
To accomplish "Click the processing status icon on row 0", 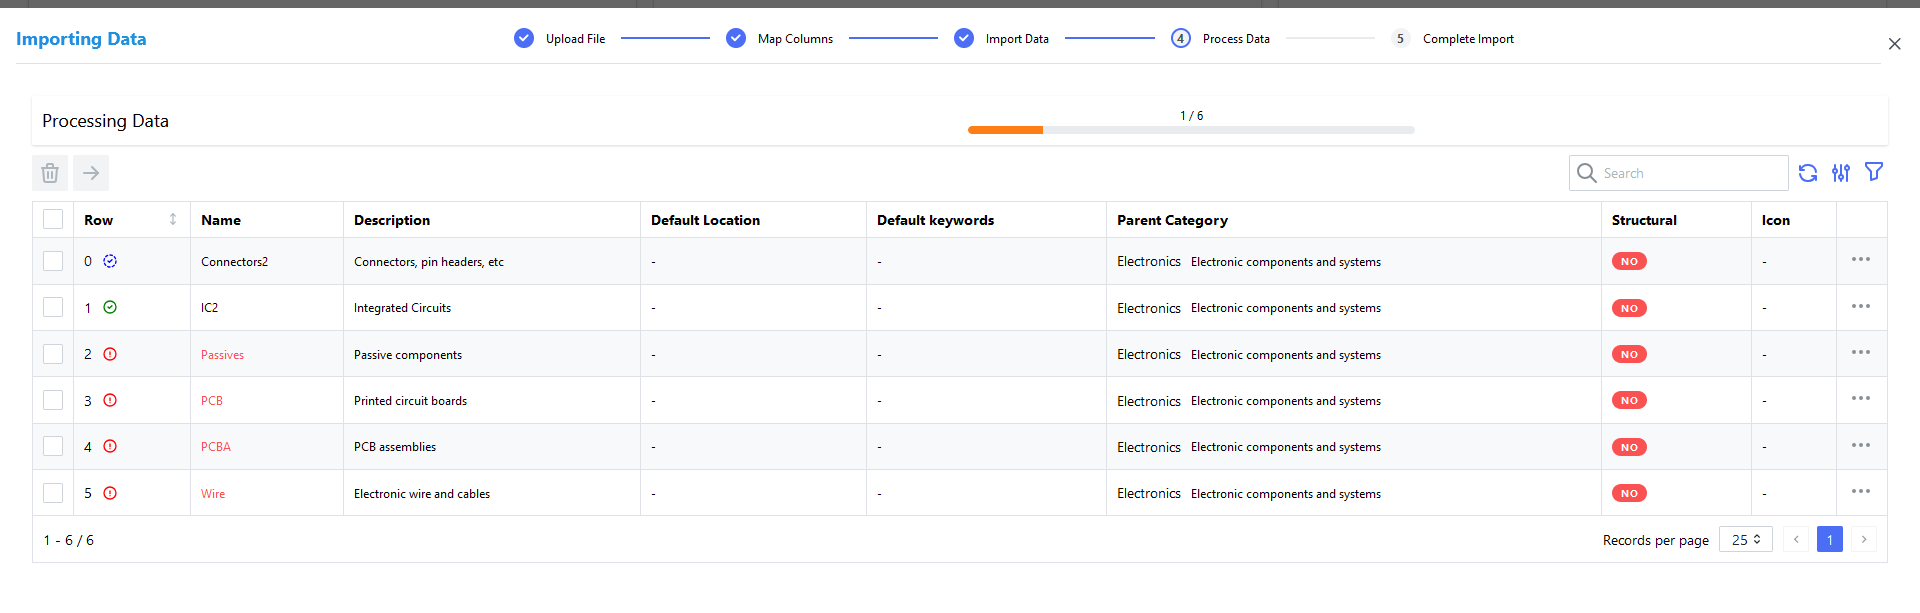I will 110,261.
